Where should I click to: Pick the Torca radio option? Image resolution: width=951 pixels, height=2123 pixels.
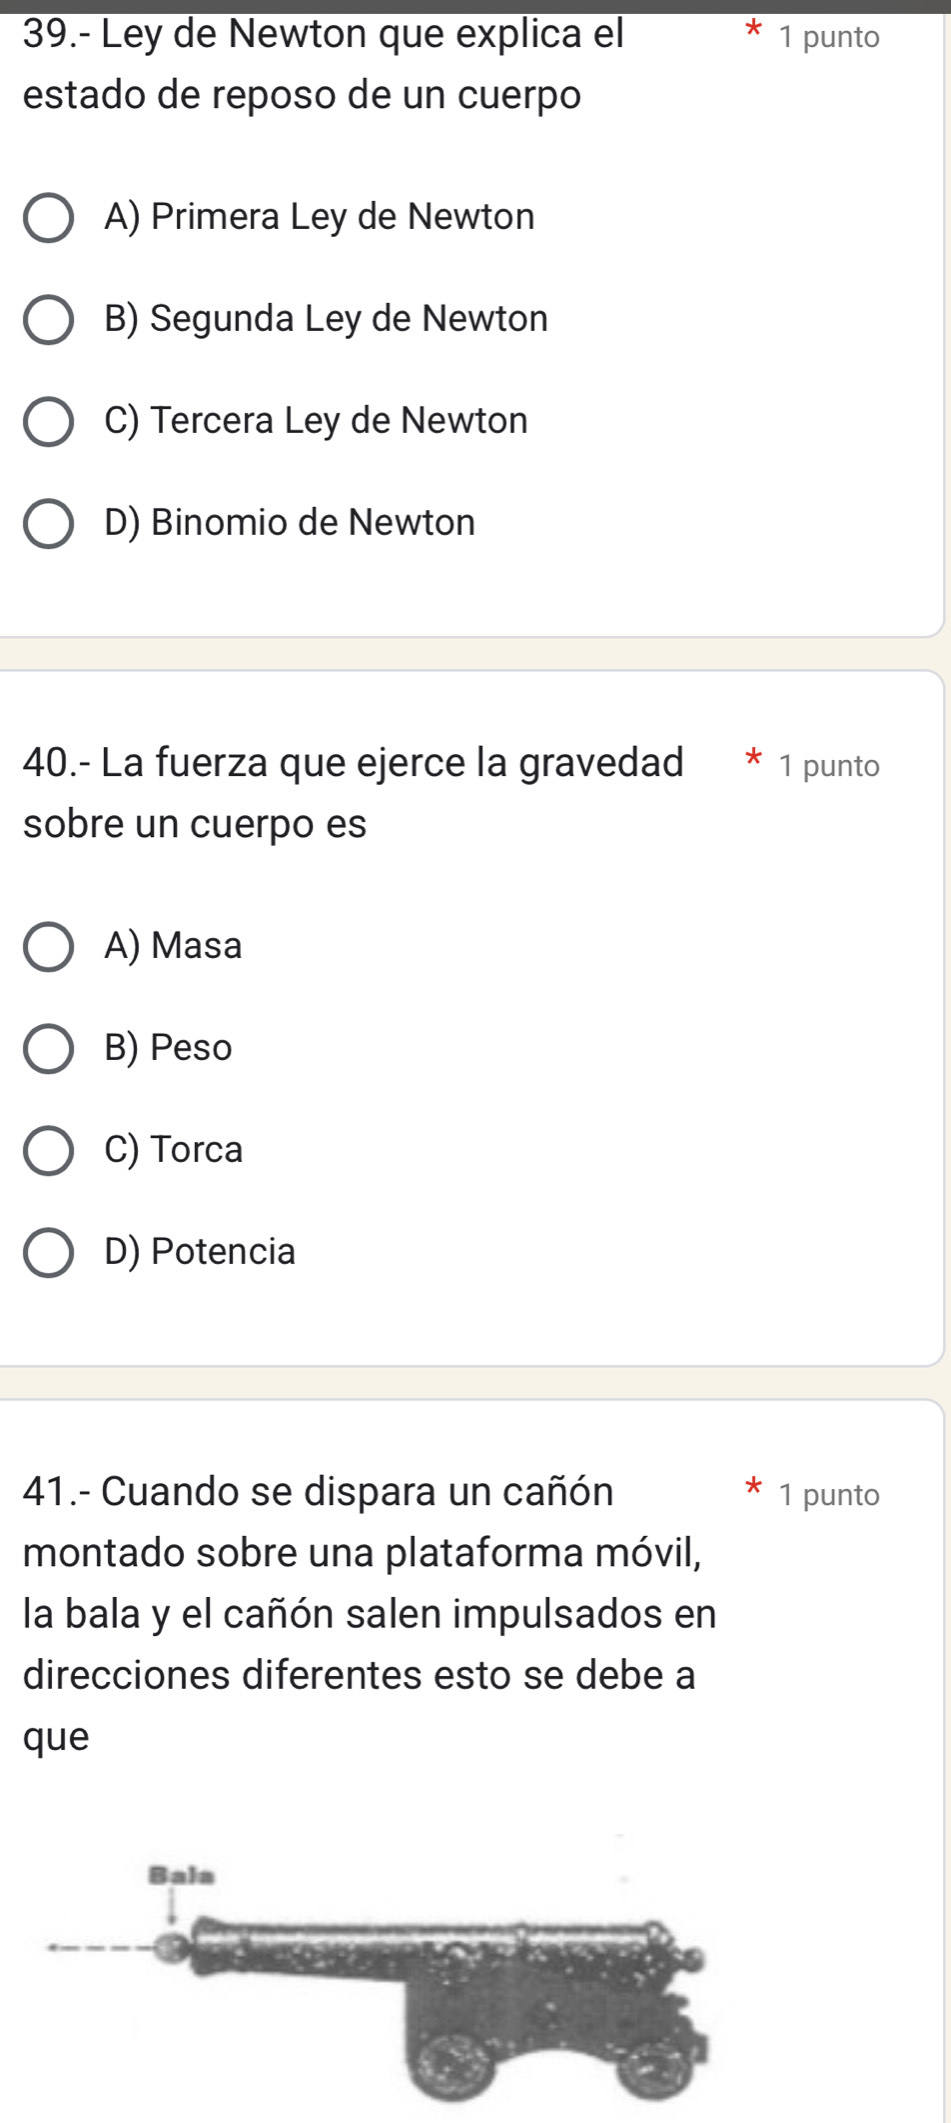48,1151
